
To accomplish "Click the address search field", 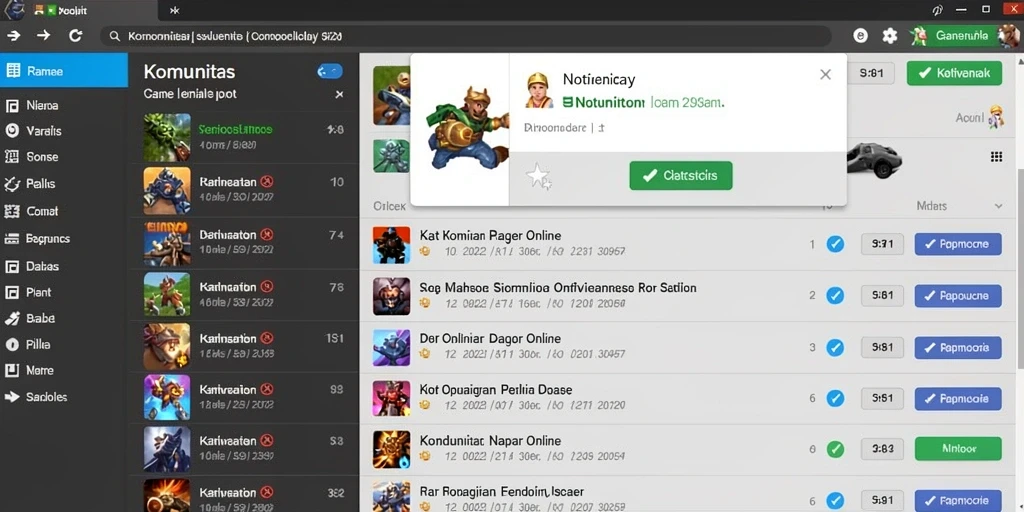I will (x=466, y=36).
